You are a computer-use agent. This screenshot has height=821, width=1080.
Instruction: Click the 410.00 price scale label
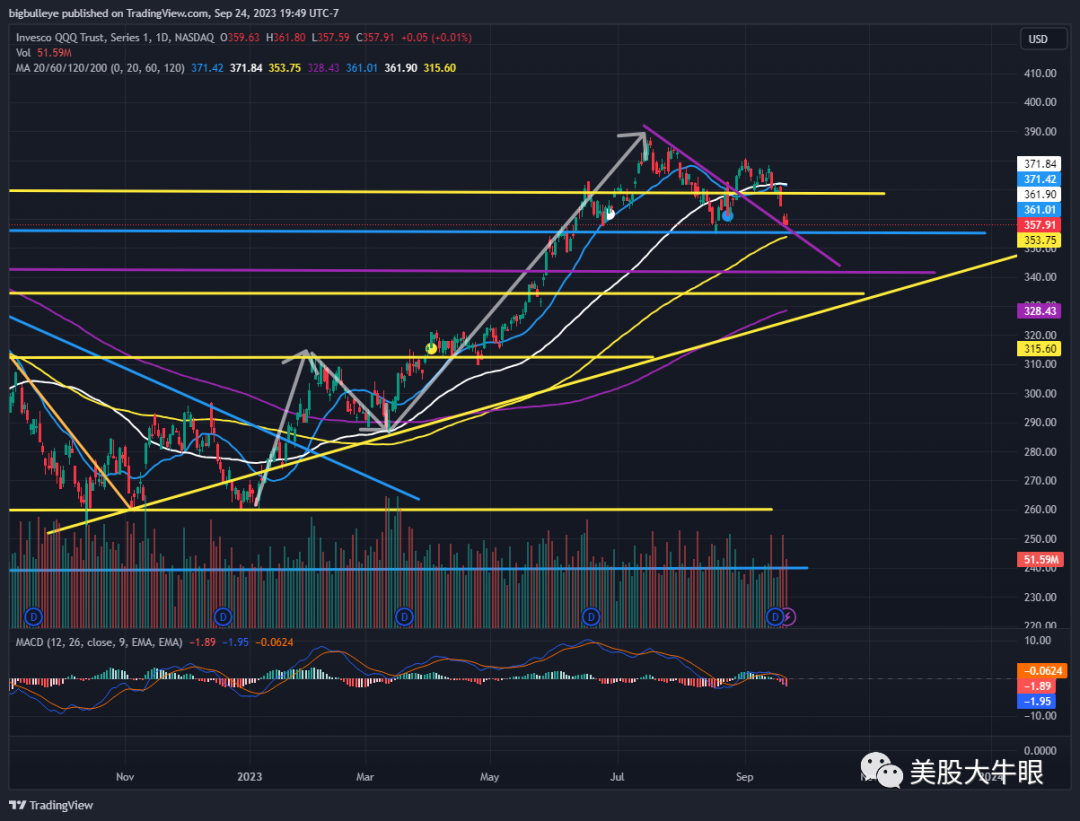[1040, 73]
